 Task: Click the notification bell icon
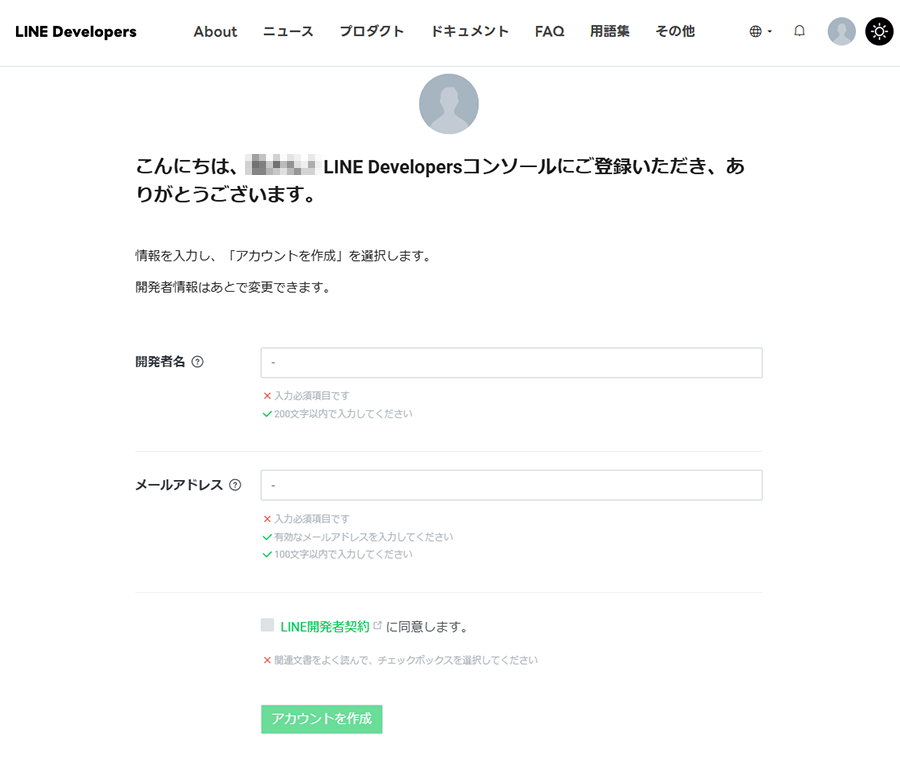tap(799, 31)
